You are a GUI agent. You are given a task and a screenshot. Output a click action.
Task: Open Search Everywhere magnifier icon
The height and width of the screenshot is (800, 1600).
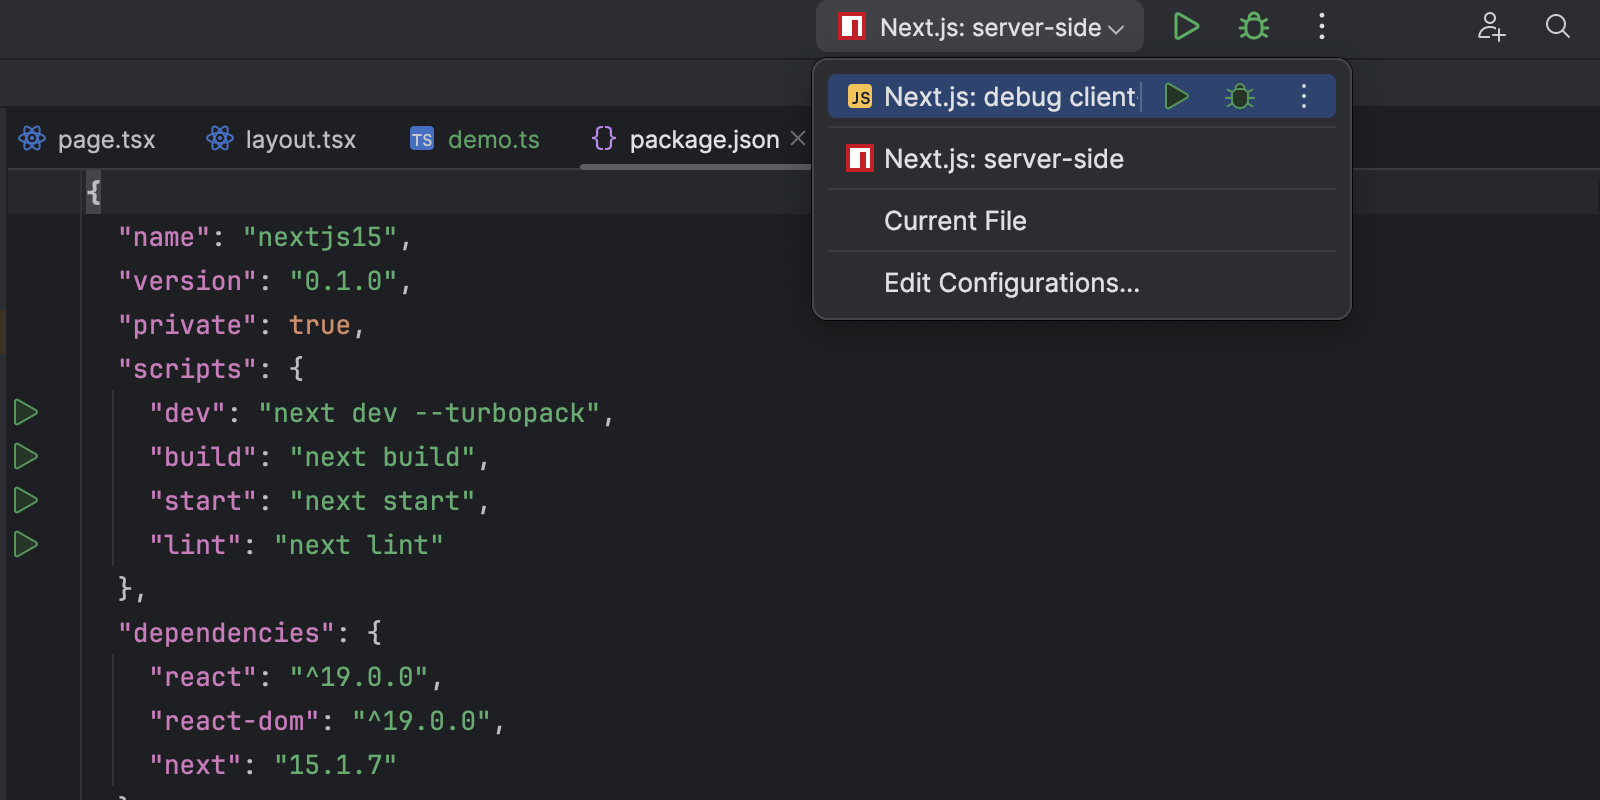(x=1557, y=27)
